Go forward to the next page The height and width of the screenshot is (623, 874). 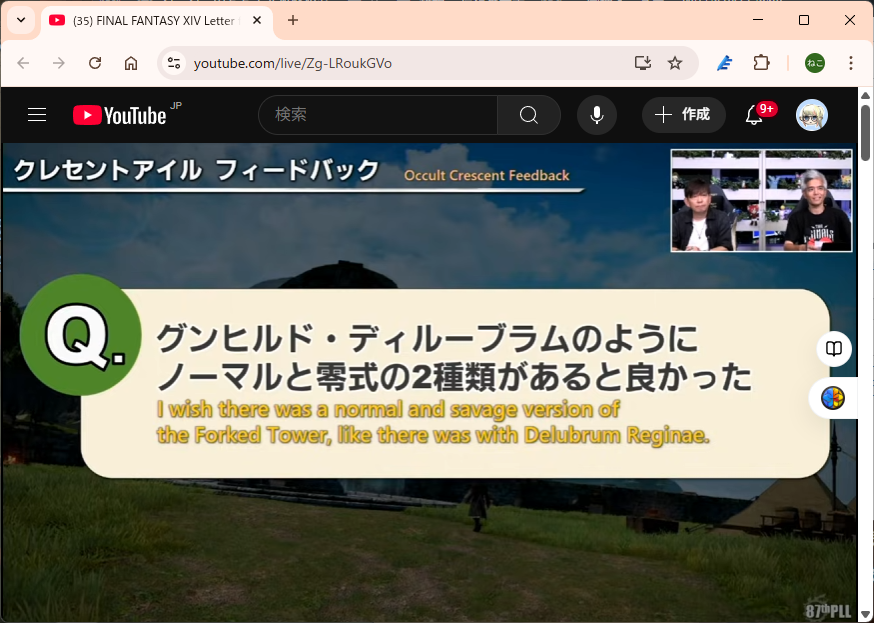click(59, 63)
